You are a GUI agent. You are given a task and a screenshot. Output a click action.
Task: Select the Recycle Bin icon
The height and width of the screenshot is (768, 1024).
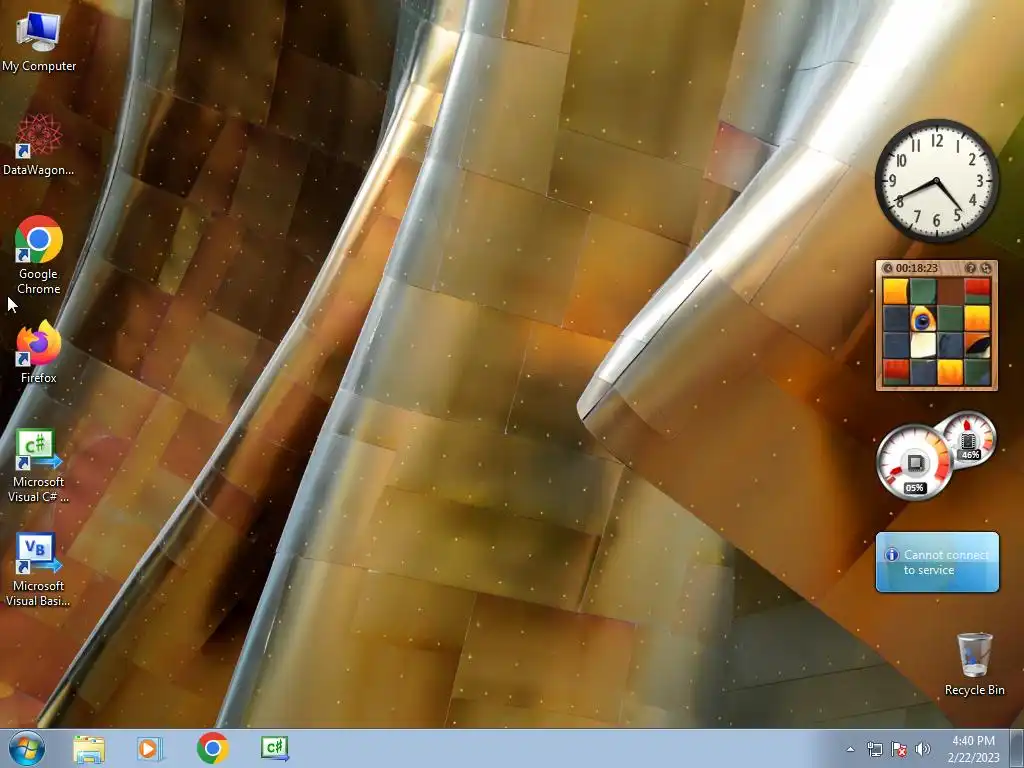(974, 664)
